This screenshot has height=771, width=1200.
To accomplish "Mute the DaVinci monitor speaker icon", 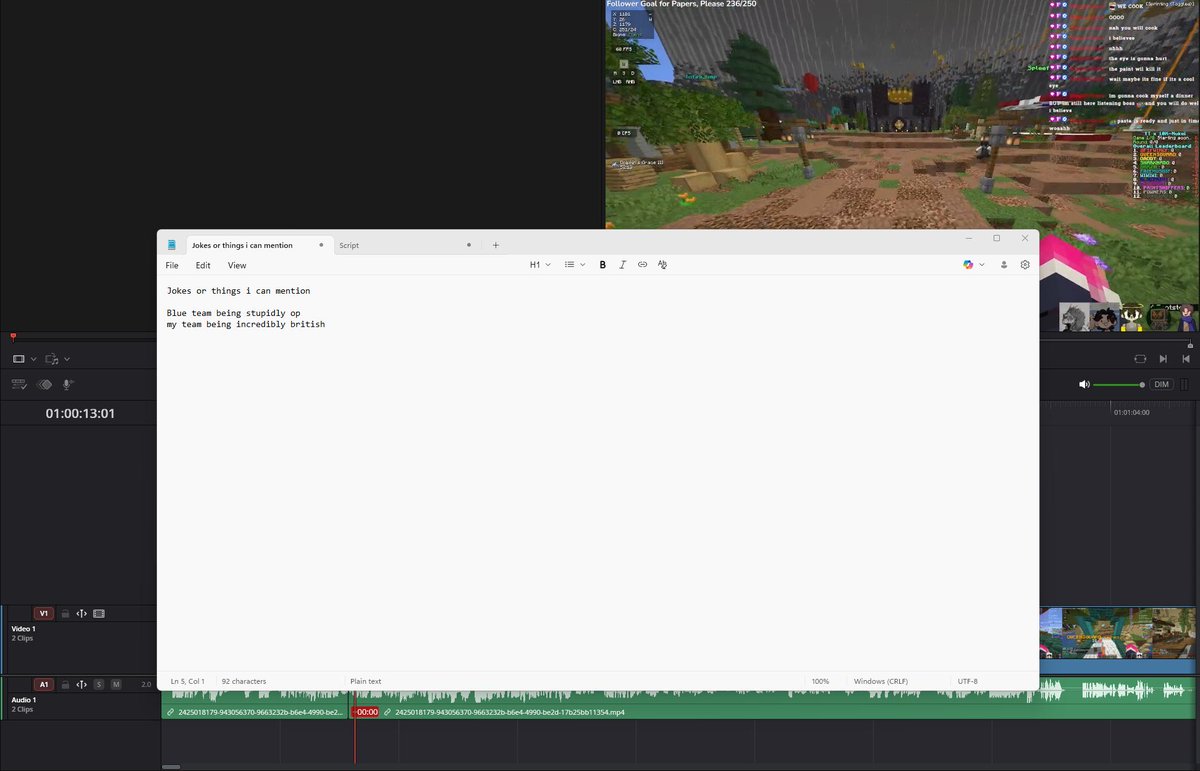I will 1084,384.
